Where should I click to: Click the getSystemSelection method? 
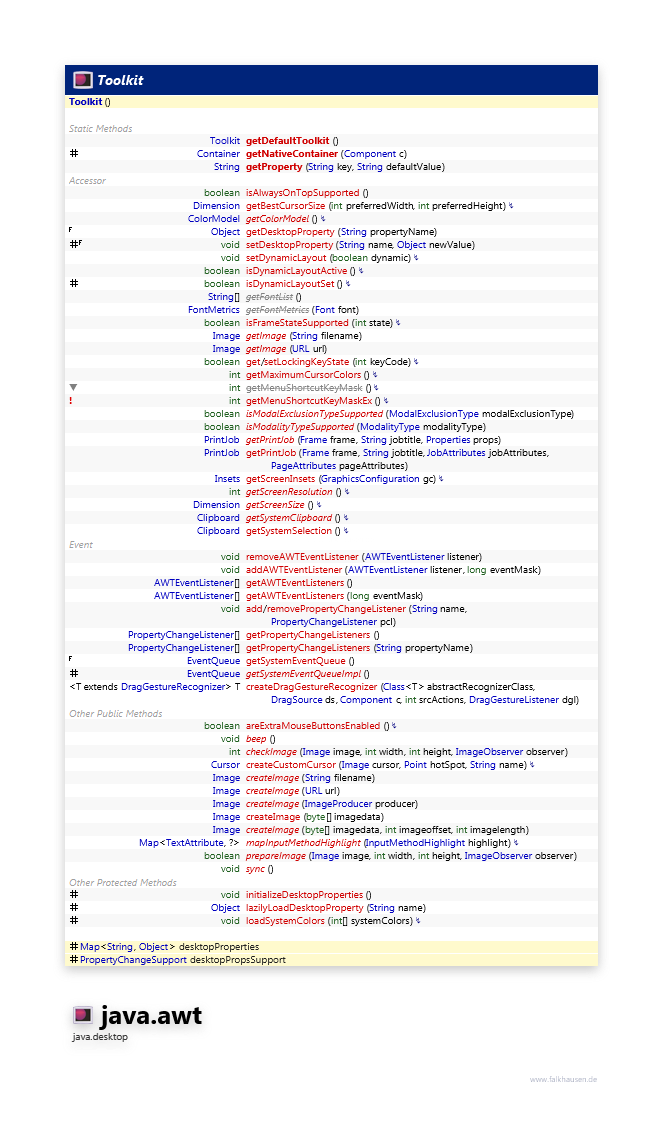(289, 531)
